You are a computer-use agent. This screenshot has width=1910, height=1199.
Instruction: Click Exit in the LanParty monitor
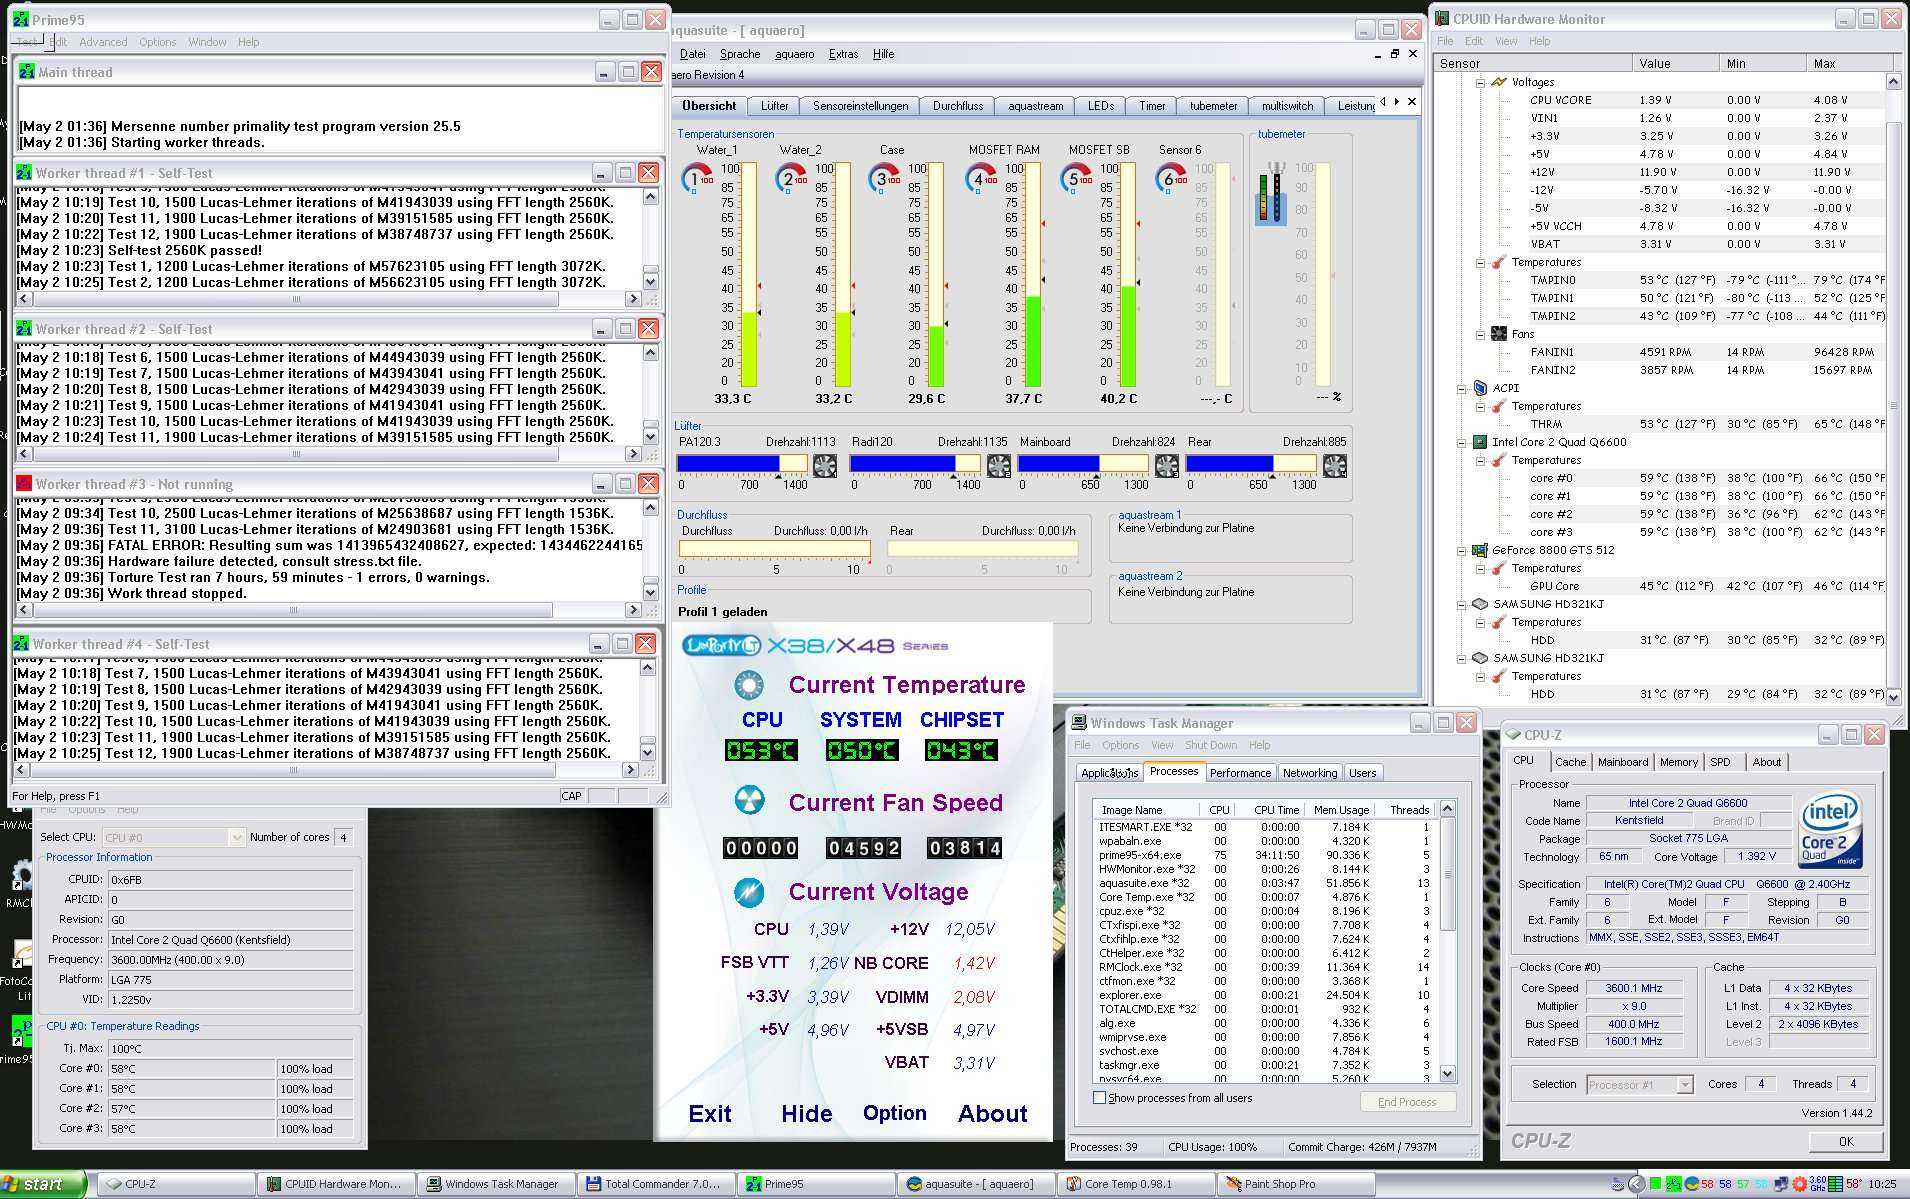click(710, 1113)
